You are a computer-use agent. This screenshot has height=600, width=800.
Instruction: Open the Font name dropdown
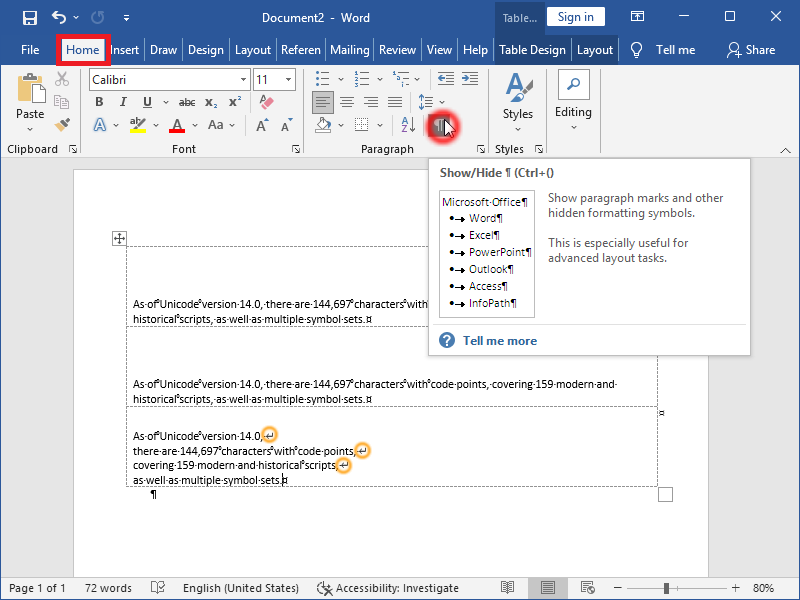[x=243, y=79]
